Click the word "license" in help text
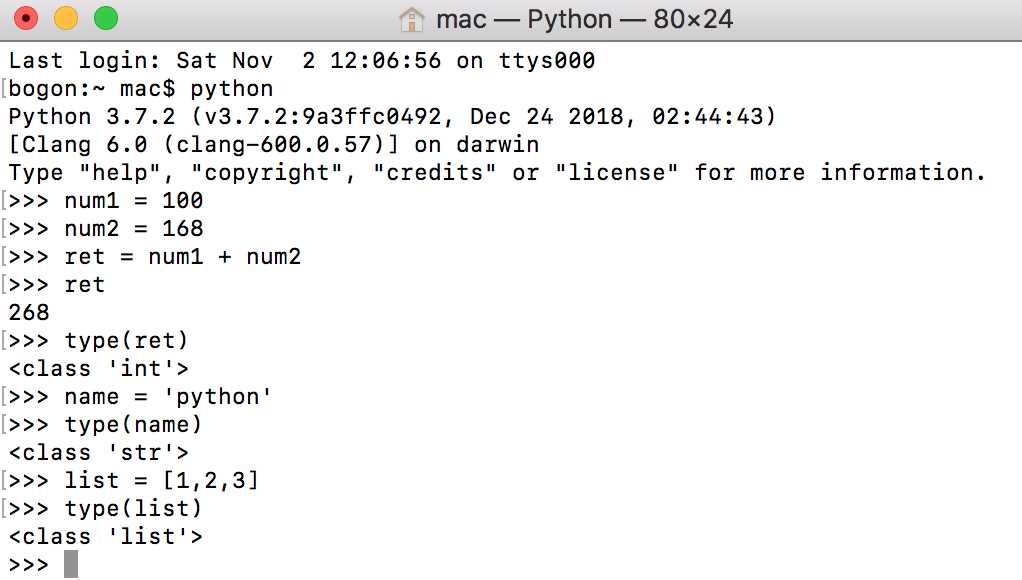 (617, 172)
